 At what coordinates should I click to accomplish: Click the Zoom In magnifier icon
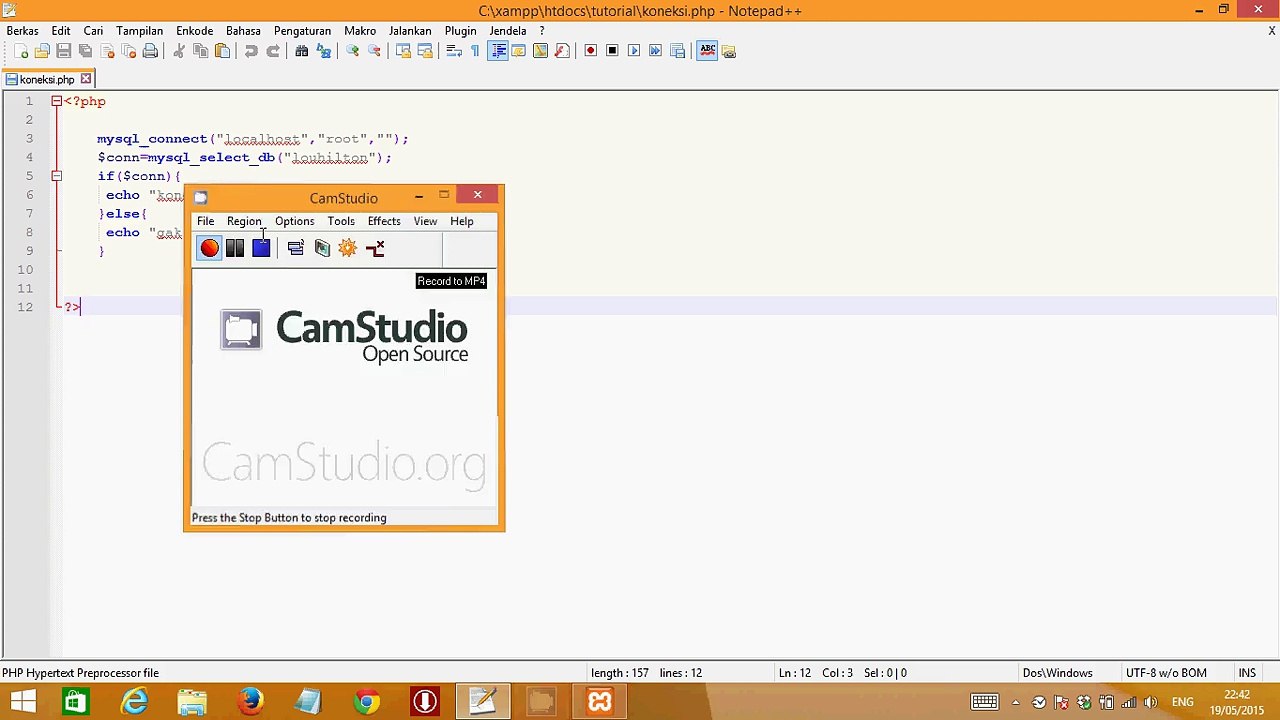[x=352, y=51]
